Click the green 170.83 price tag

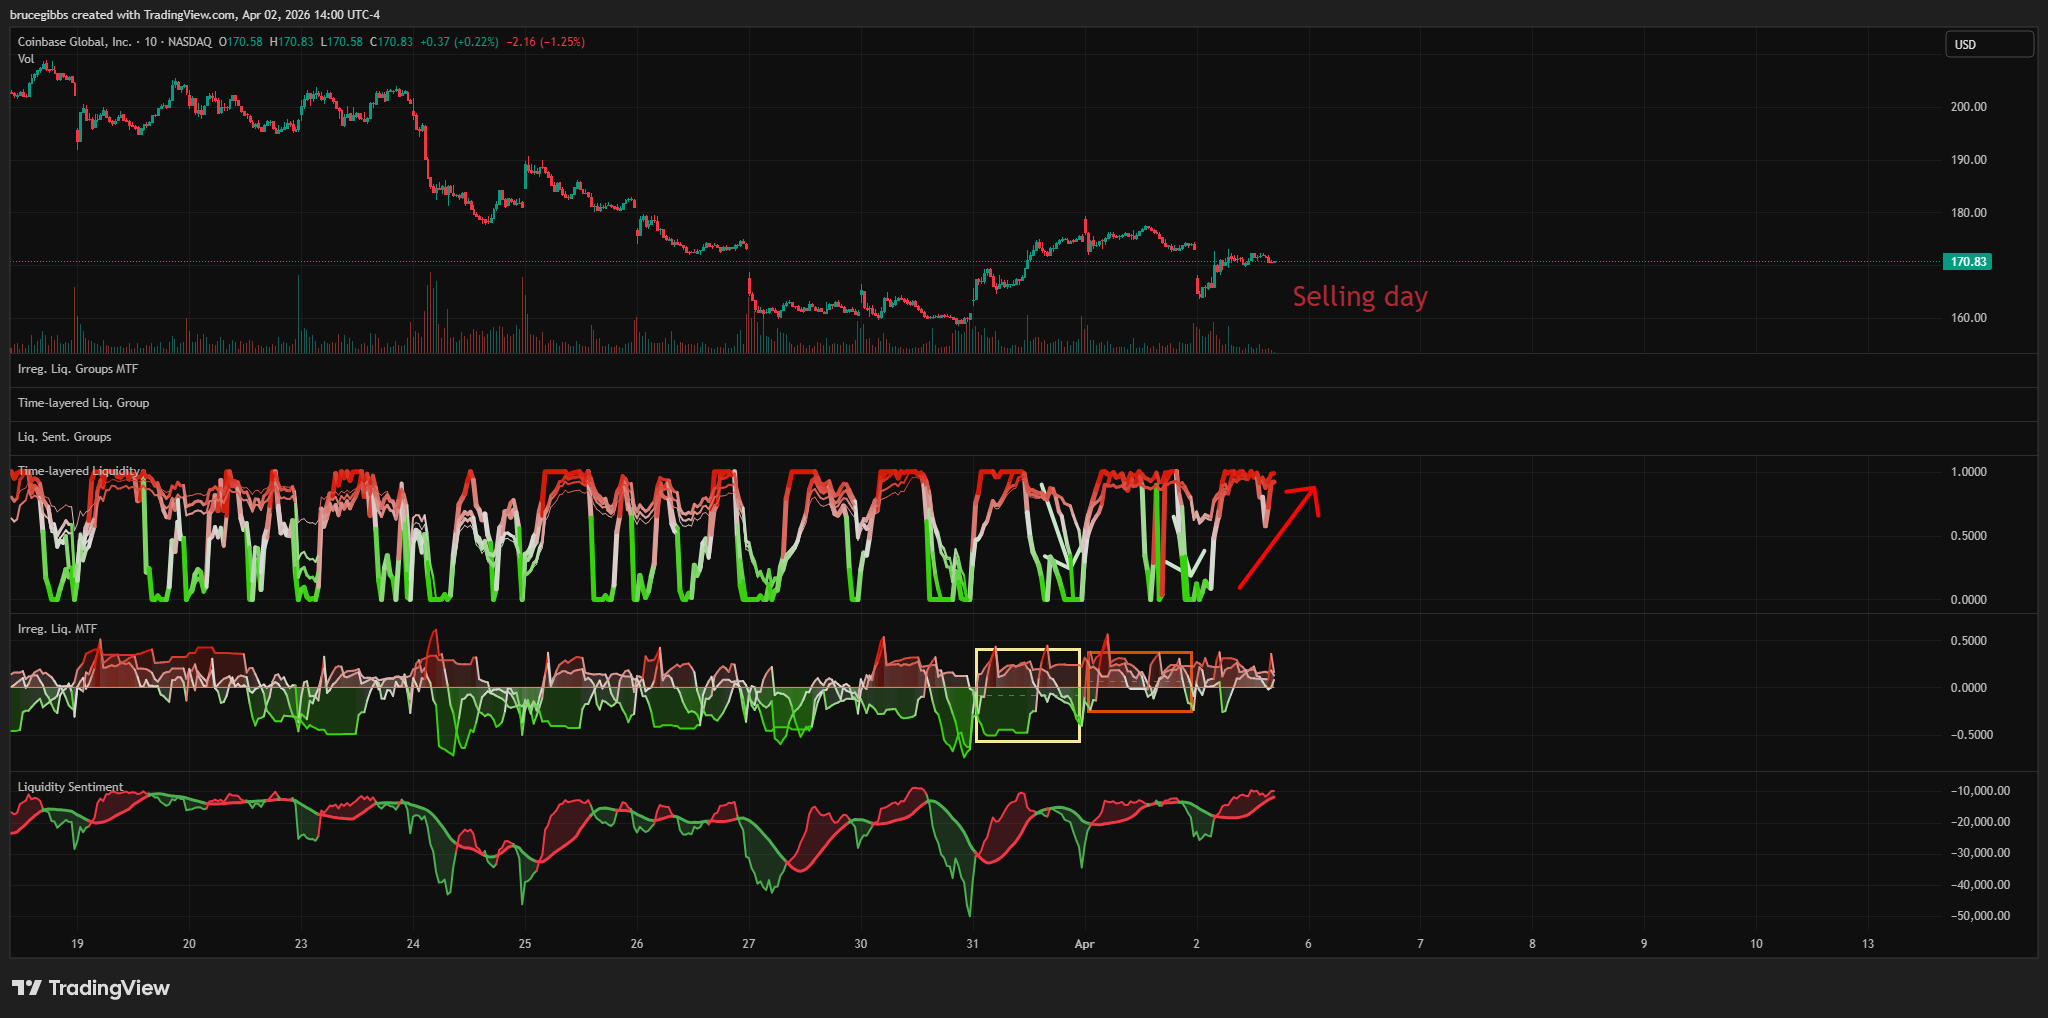[x=1966, y=262]
